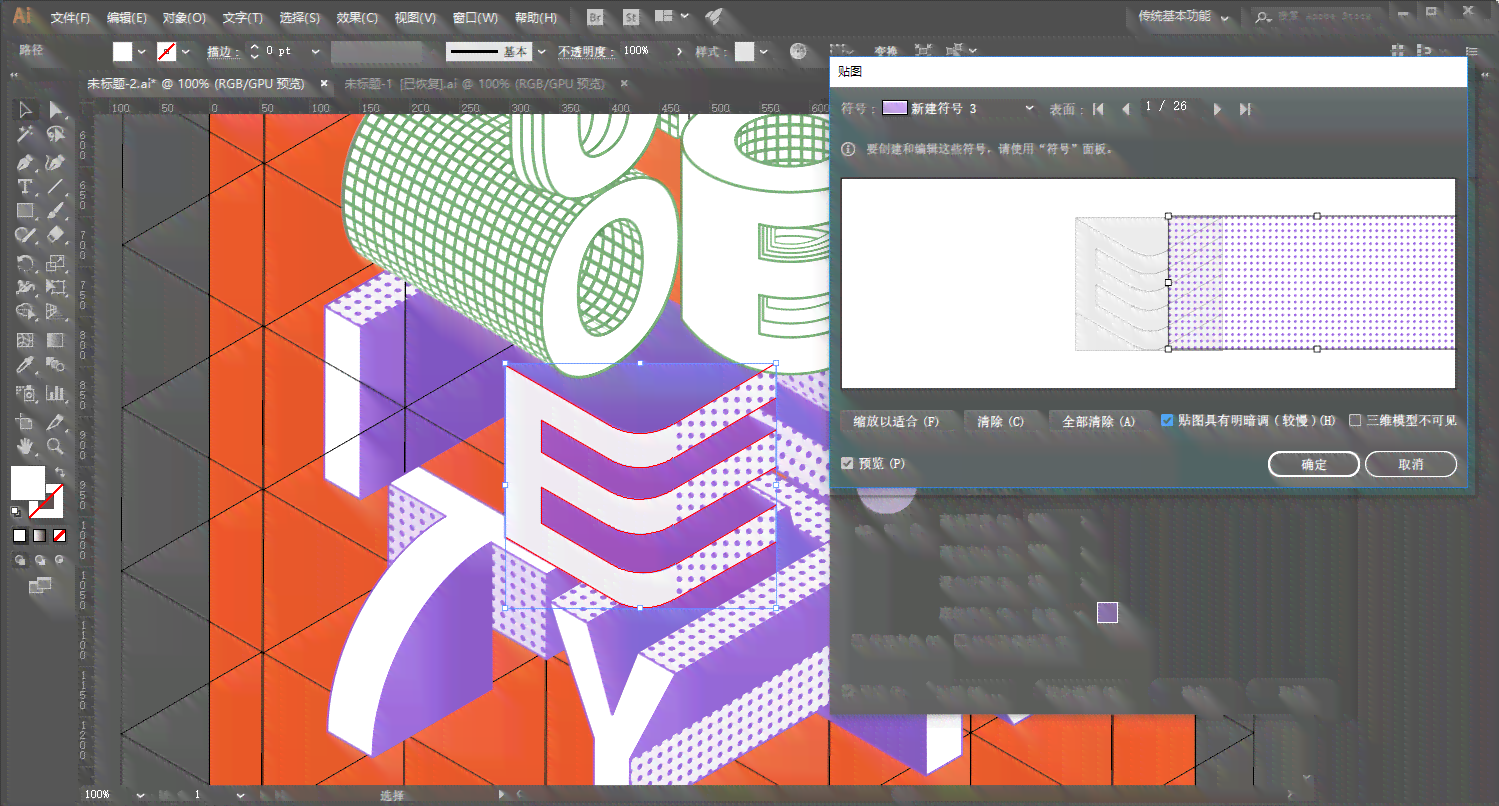Expand the stroke color dropdown arrow
This screenshot has width=1499, height=806.
[186, 51]
